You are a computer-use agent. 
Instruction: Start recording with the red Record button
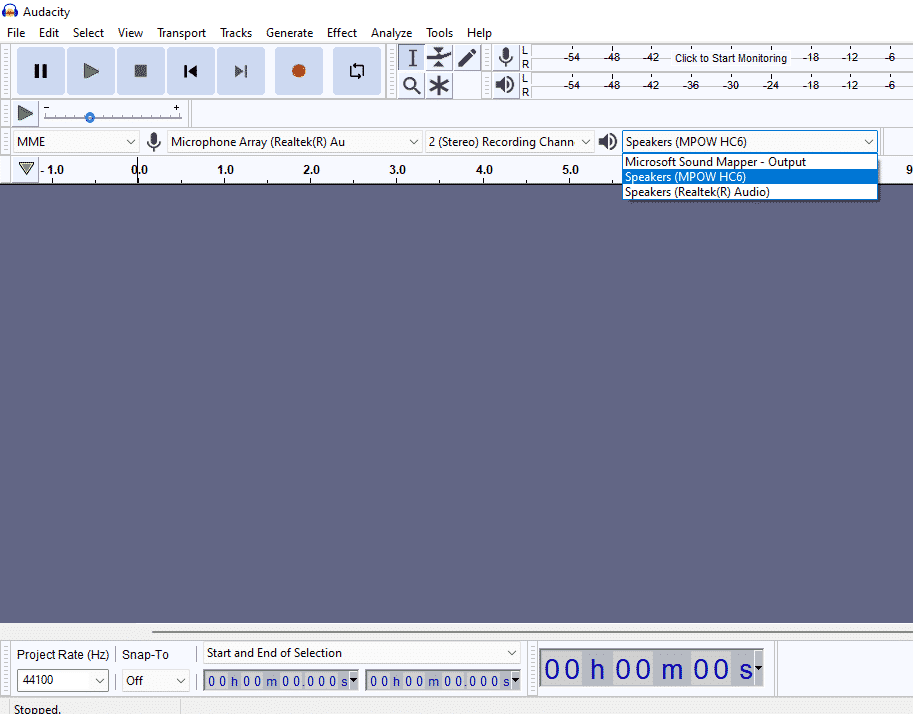(x=299, y=71)
